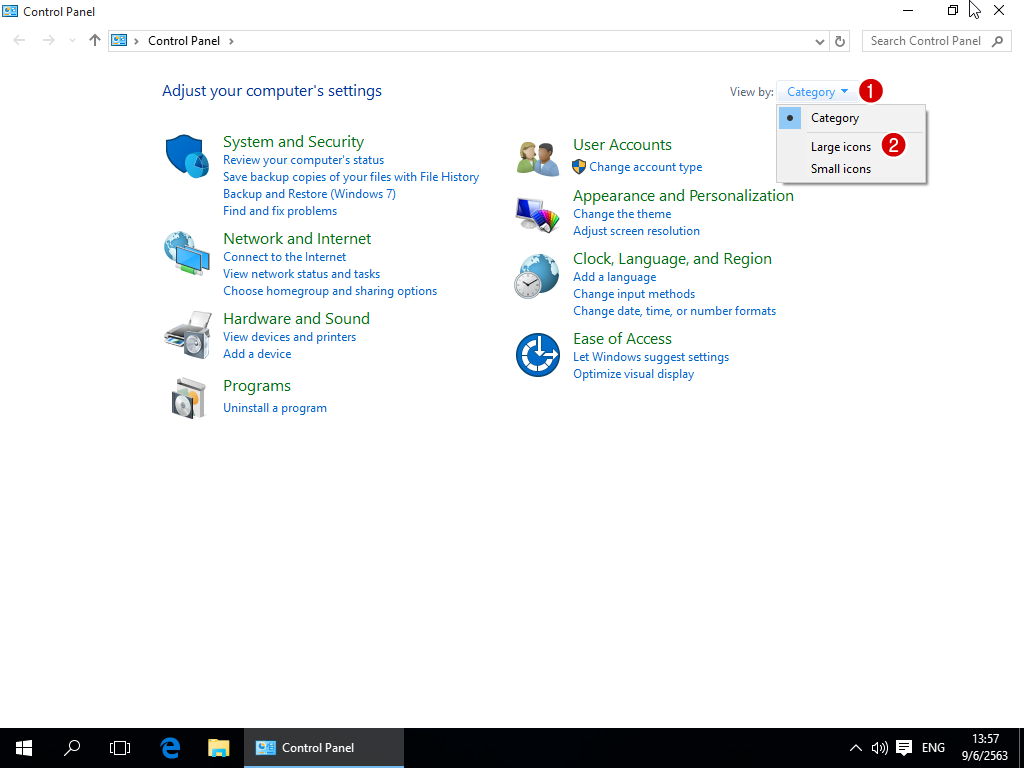Viewport: 1024px width, 768px height.
Task: Switch to Small icons view
Action: click(x=840, y=169)
